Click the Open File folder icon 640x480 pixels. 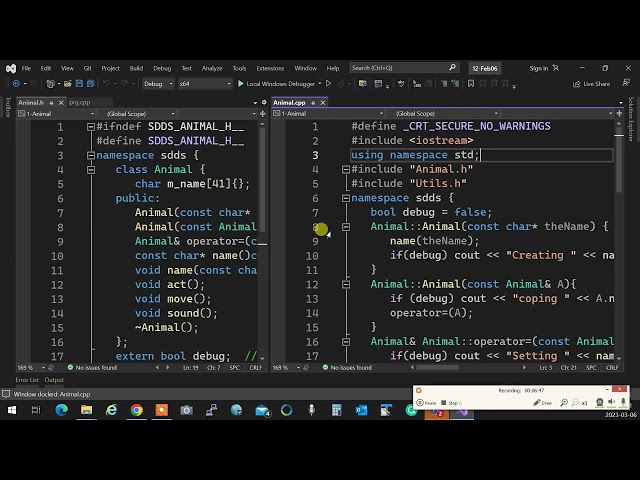click(68, 84)
